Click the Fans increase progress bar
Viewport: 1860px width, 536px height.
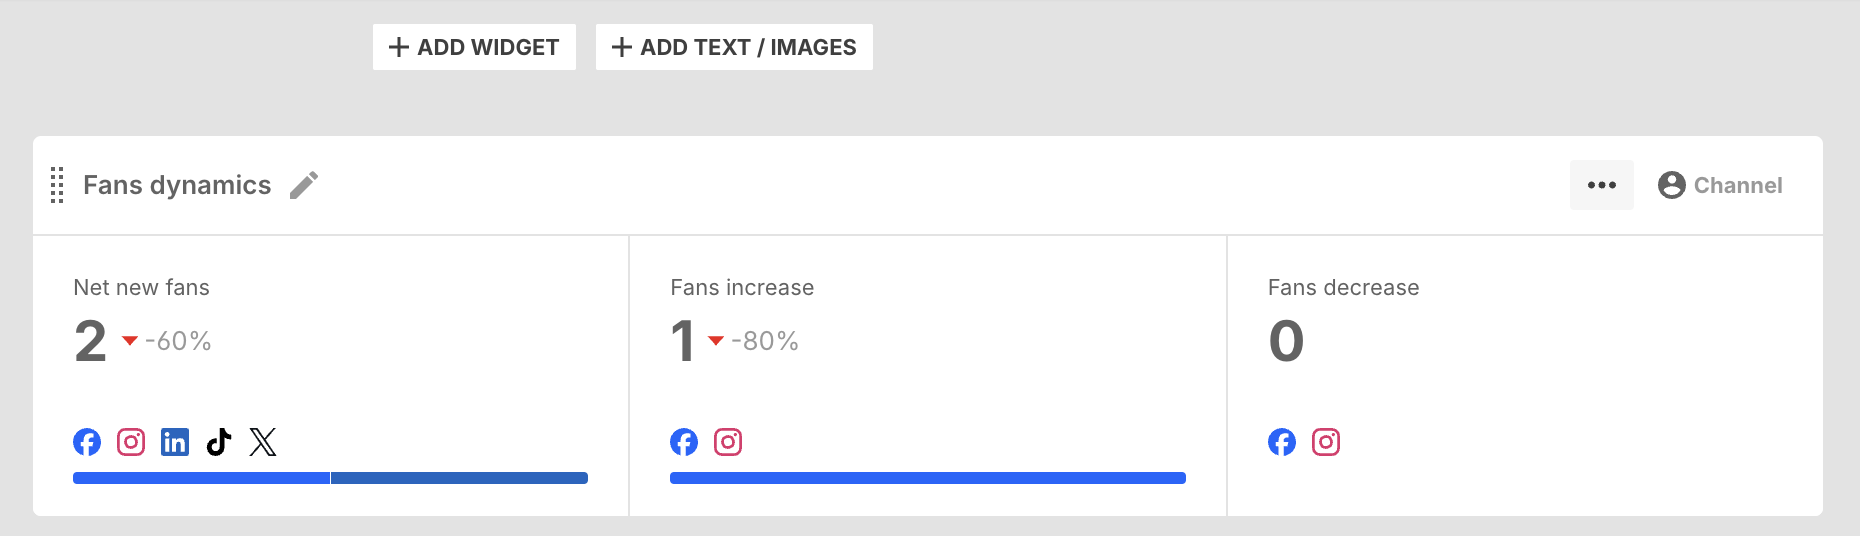928,478
